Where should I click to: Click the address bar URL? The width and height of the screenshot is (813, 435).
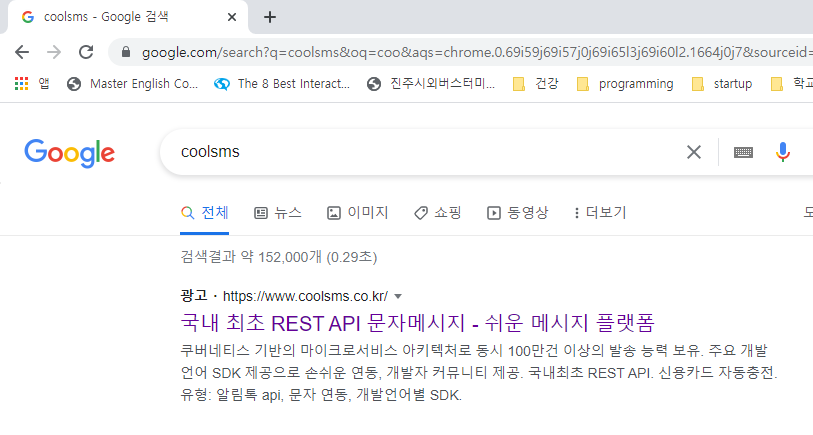[477, 52]
